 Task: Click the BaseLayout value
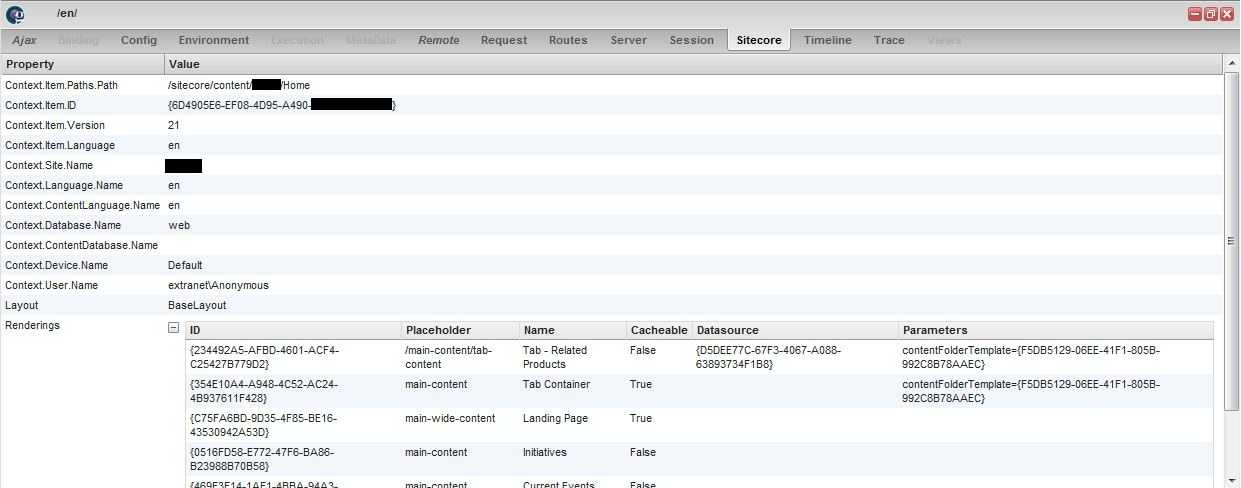pos(197,305)
